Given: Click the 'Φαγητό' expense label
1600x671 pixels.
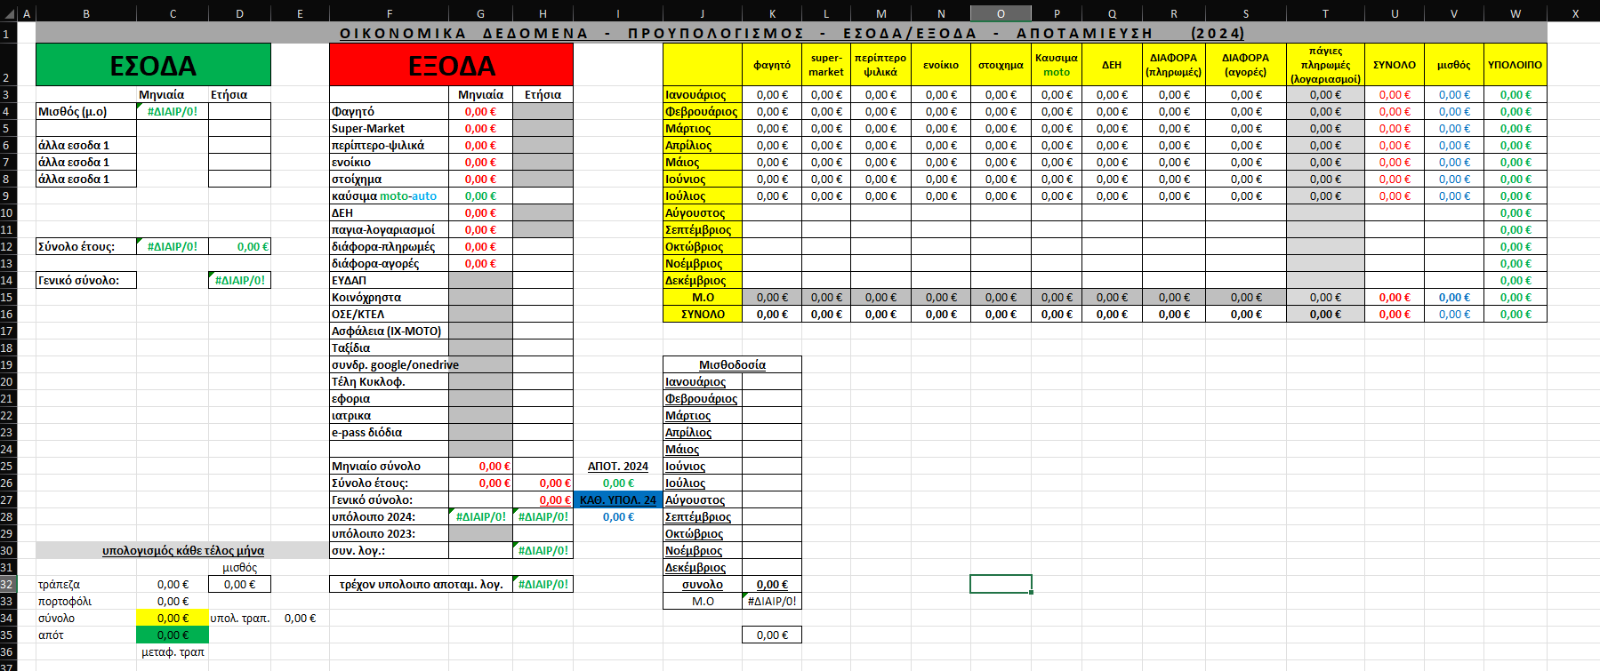Looking at the screenshot, I should click(389, 111).
